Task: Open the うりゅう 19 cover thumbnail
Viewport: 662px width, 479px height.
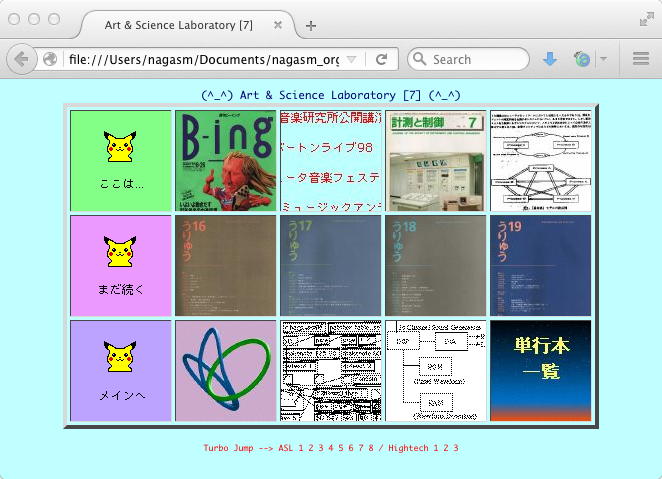Action: click(540, 265)
